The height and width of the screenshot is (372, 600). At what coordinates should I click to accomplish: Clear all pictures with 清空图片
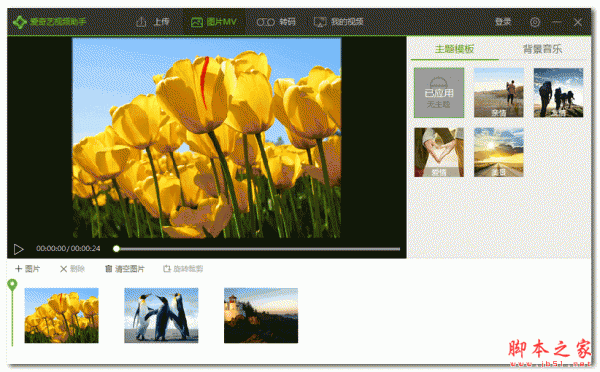coord(125,269)
